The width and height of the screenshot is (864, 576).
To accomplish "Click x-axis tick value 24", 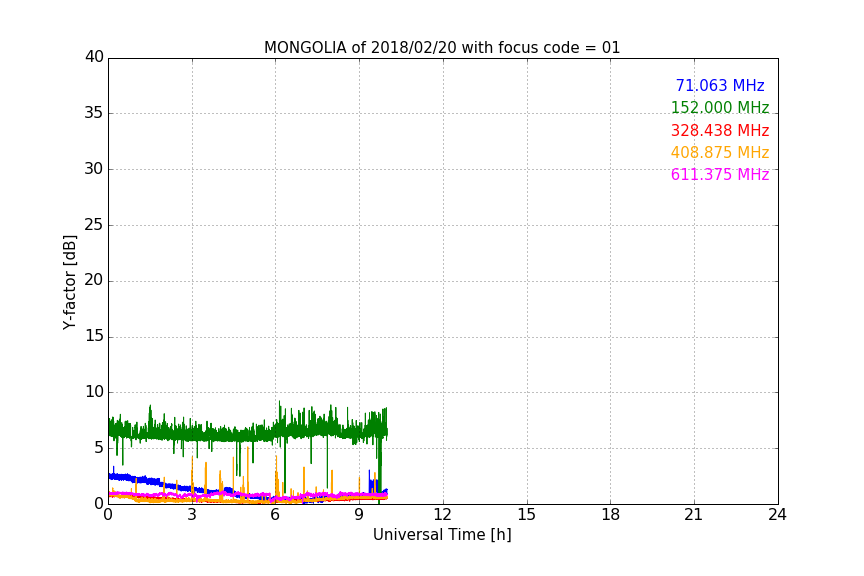I will pos(777,515).
